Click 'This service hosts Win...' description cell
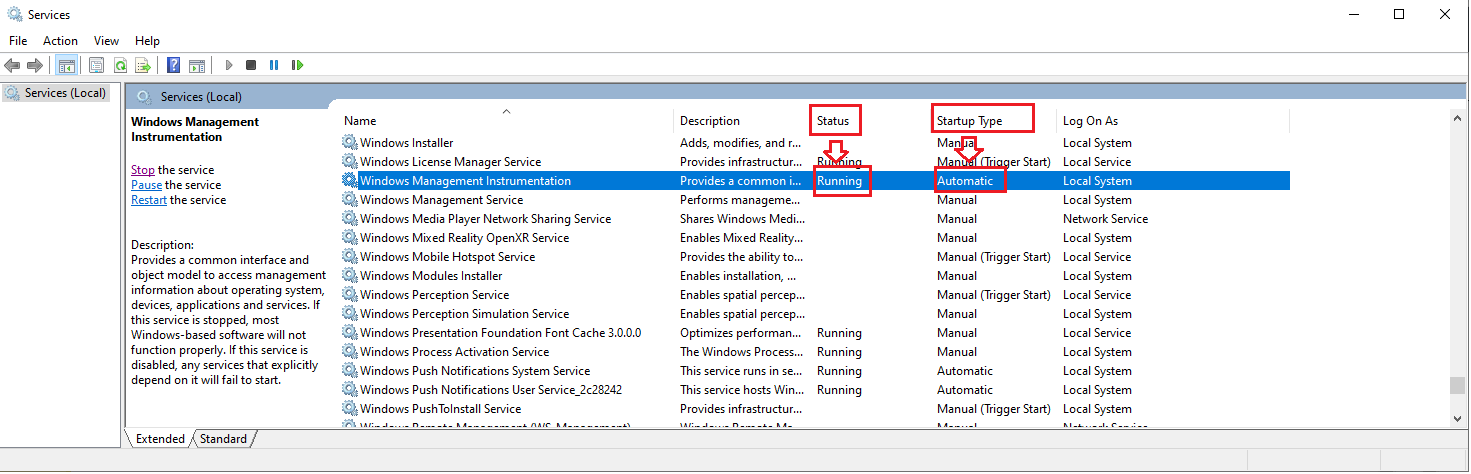Screen dimensions: 1471x474 point(742,390)
